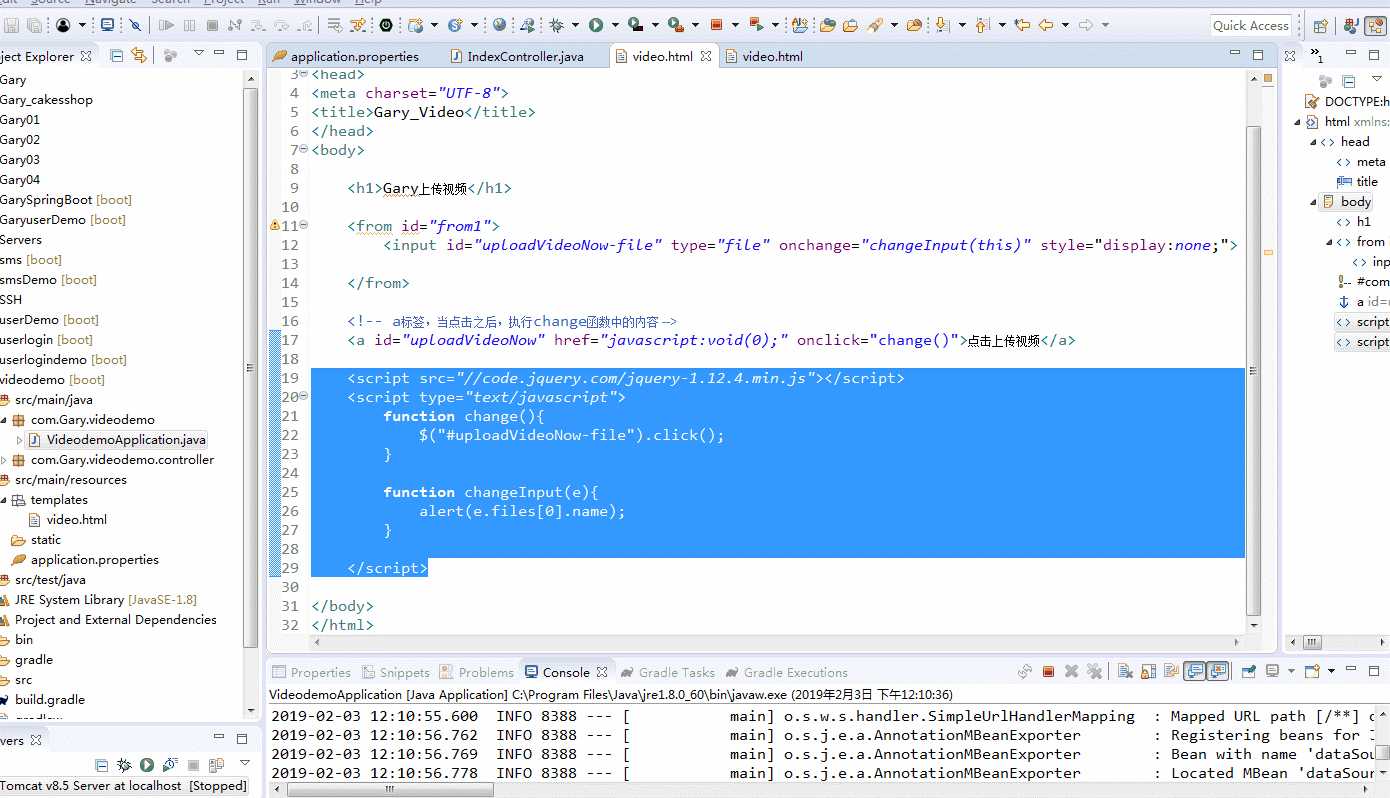1390x798 pixels.
Task: Collapse all in the Outline view toolbar
Action: (x=1349, y=81)
